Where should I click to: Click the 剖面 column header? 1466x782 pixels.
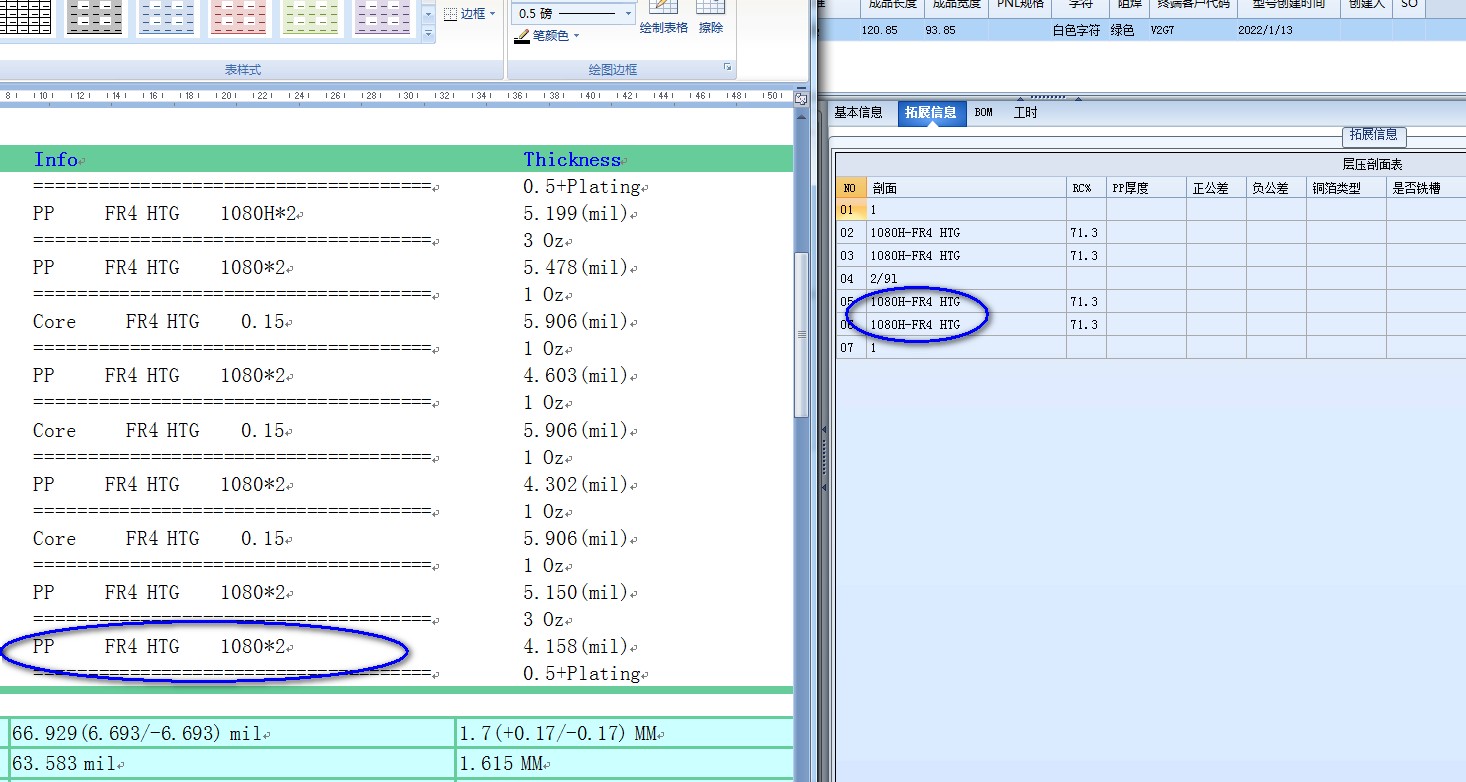point(966,187)
